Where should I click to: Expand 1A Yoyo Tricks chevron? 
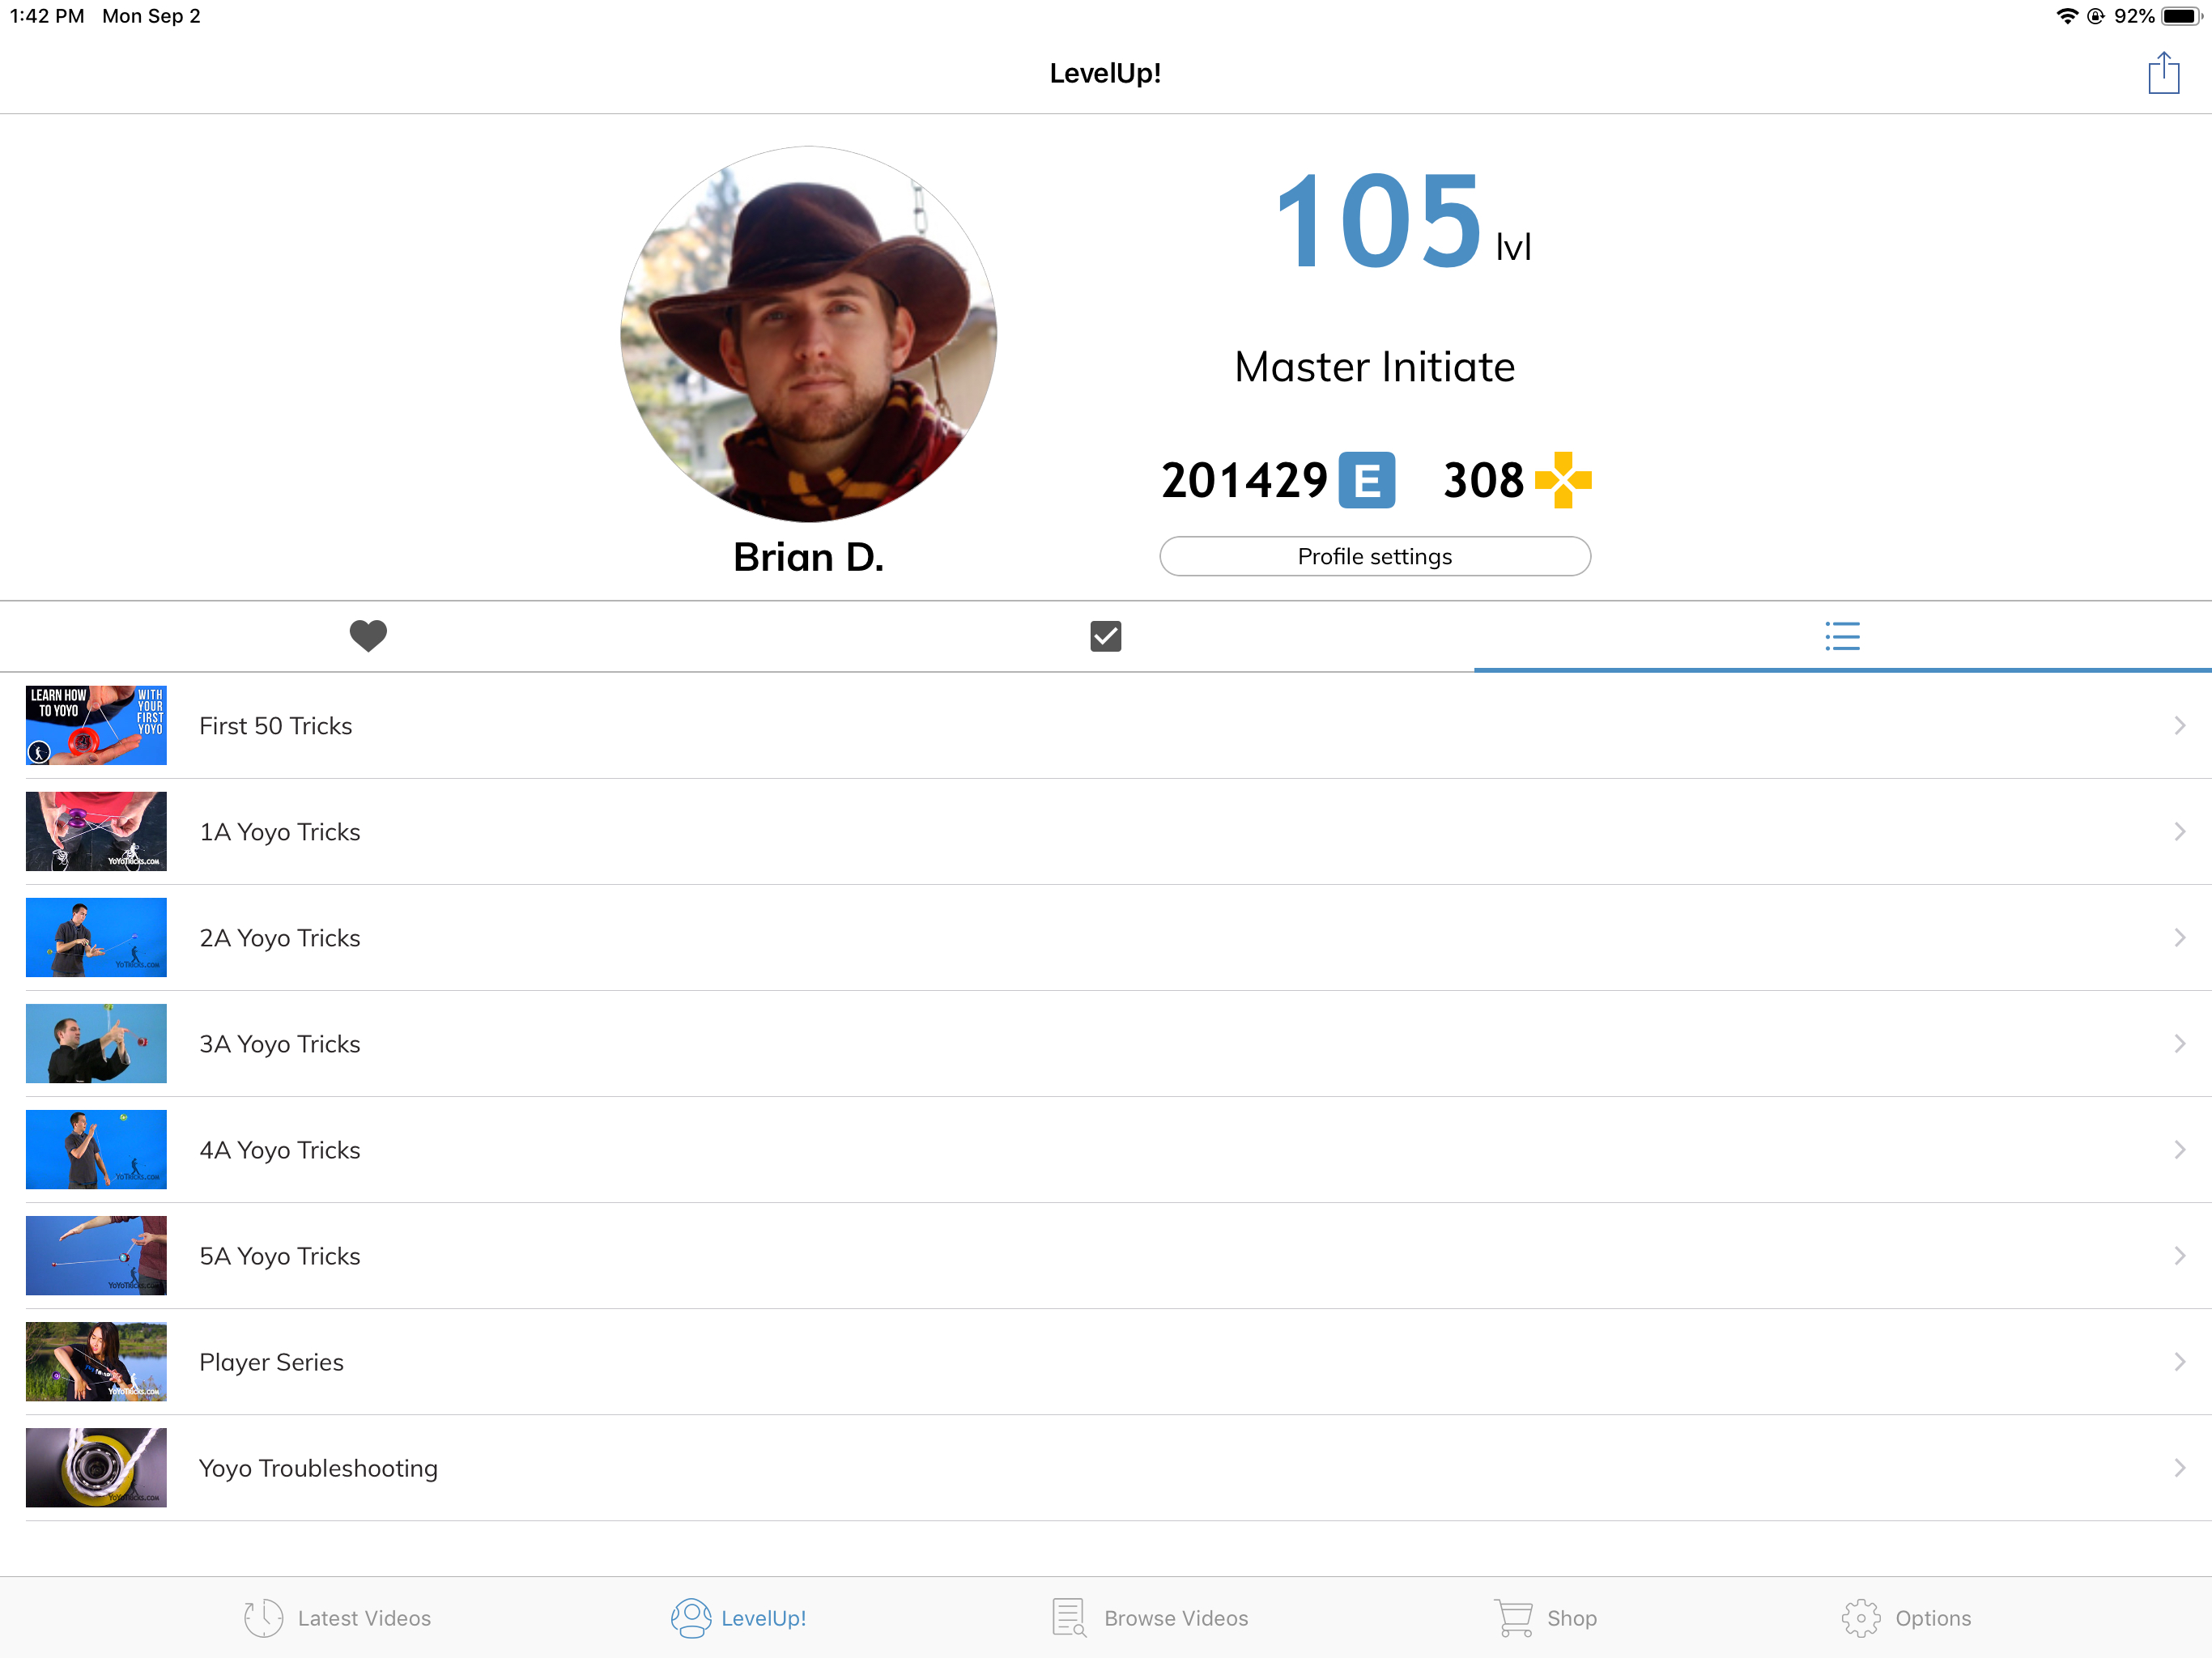coord(2180,831)
